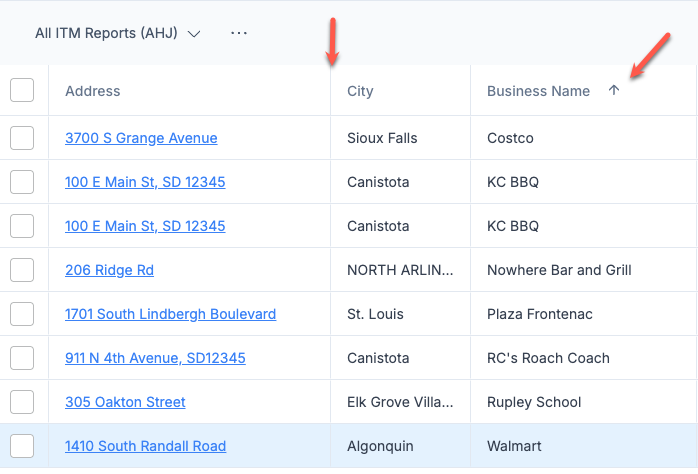Click the truncated Elk Grove Villa... city cell
The width and height of the screenshot is (698, 474).
(400, 402)
